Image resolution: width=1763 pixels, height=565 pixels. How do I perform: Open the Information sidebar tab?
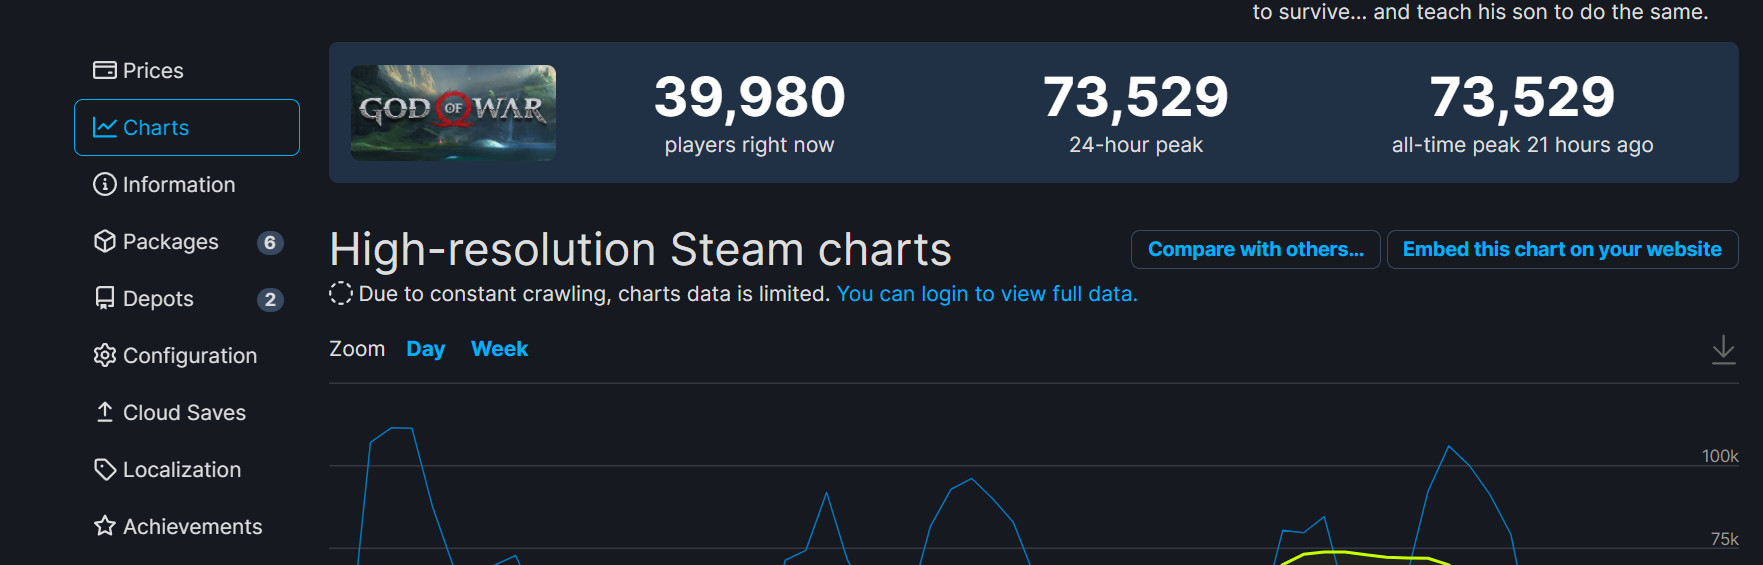pos(178,184)
